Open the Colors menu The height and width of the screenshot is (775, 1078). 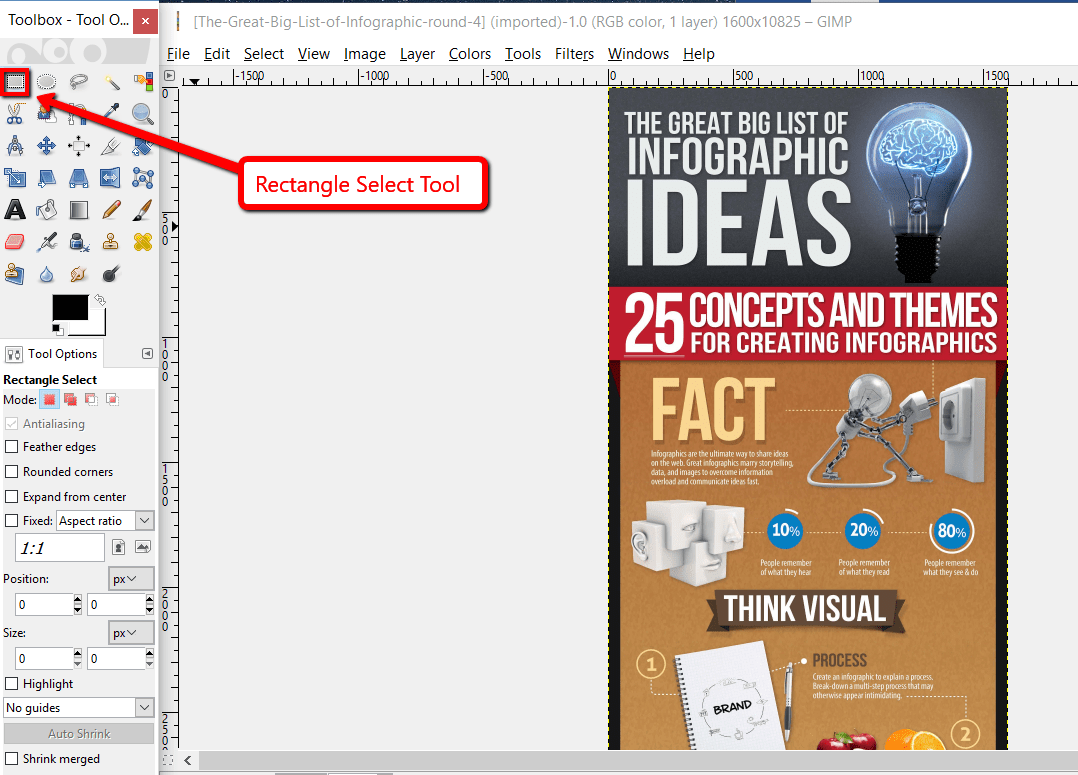[469, 54]
